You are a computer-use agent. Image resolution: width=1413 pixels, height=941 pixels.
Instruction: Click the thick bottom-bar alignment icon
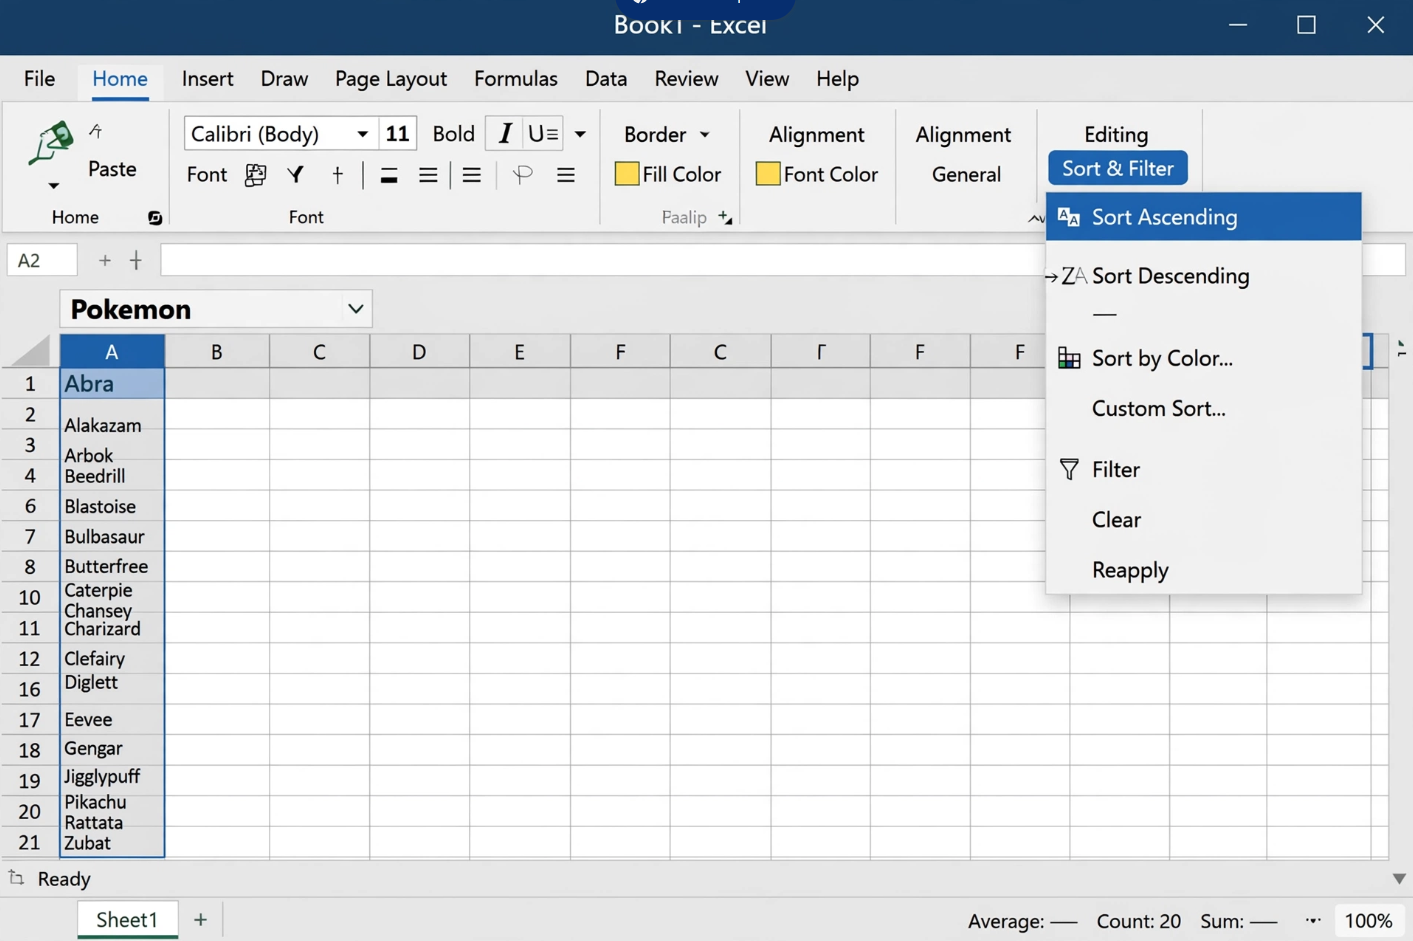click(x=389, y=176)
